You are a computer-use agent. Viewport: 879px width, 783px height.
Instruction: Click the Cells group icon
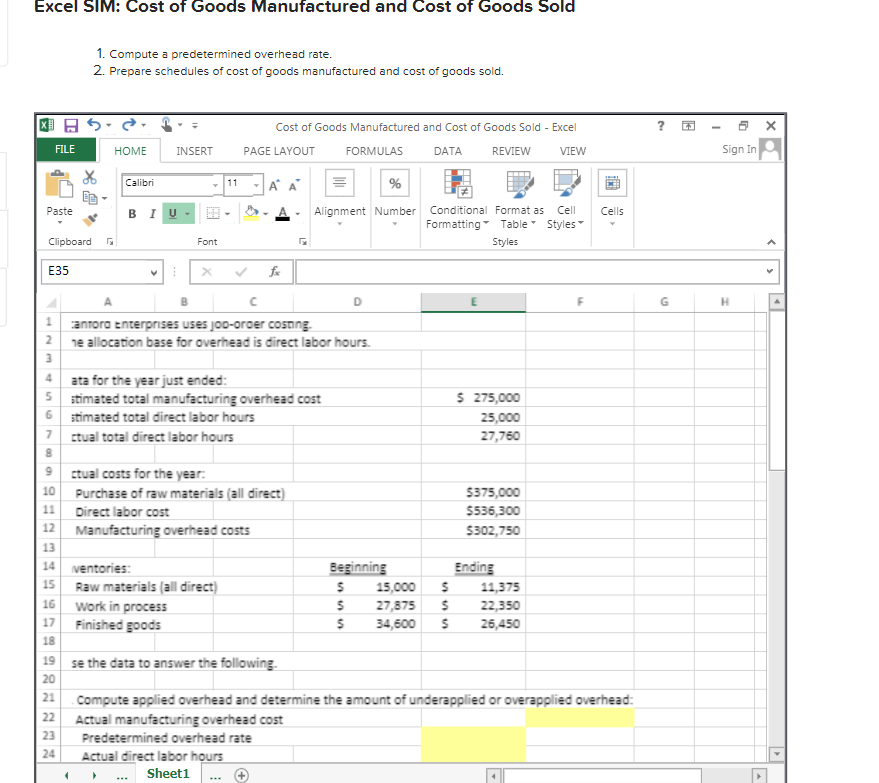tap(612, 183)
